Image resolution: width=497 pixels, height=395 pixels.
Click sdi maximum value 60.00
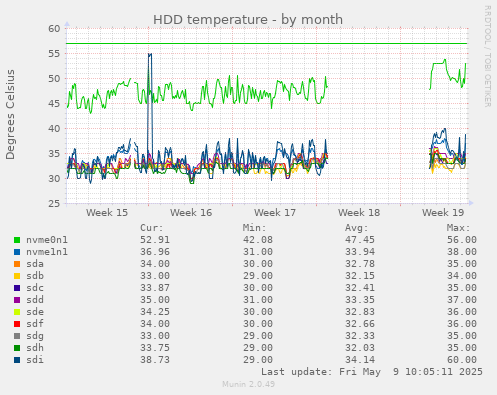(462, 360)
